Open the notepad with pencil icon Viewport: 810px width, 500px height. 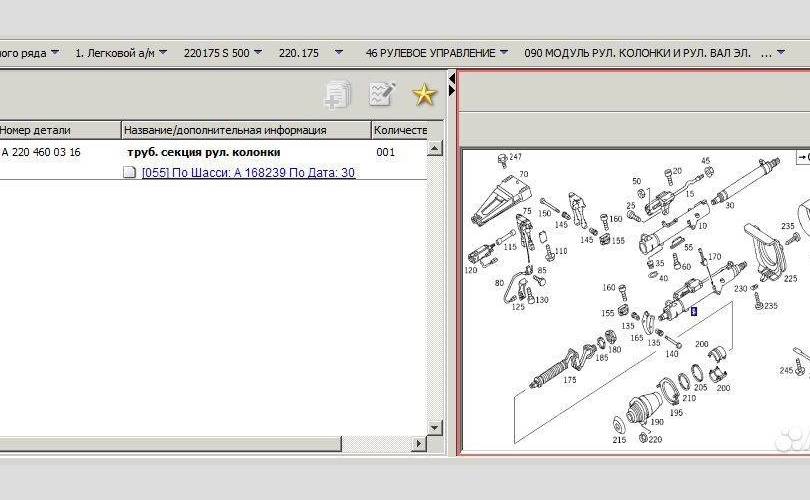(382, 95)
